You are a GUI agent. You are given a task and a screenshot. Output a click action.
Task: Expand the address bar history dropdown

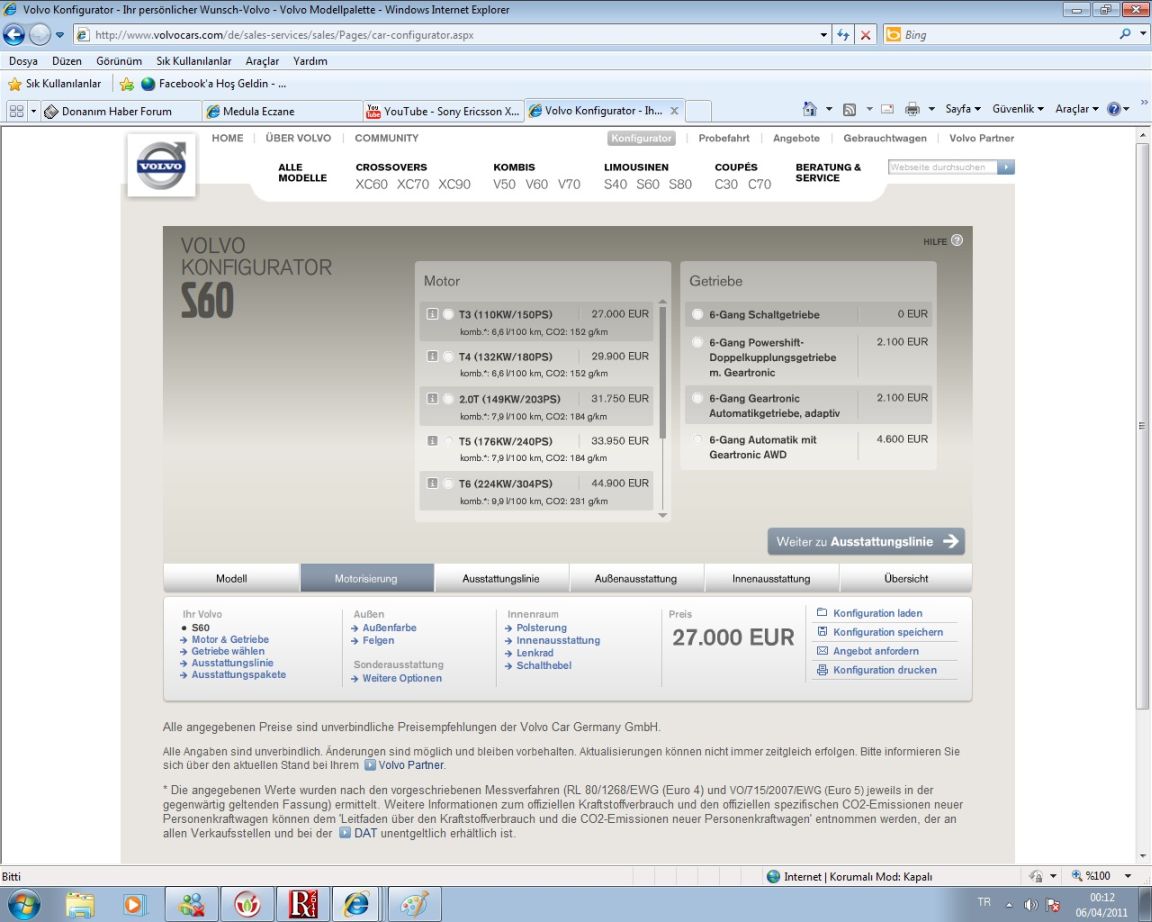click(x=824, y=35)
